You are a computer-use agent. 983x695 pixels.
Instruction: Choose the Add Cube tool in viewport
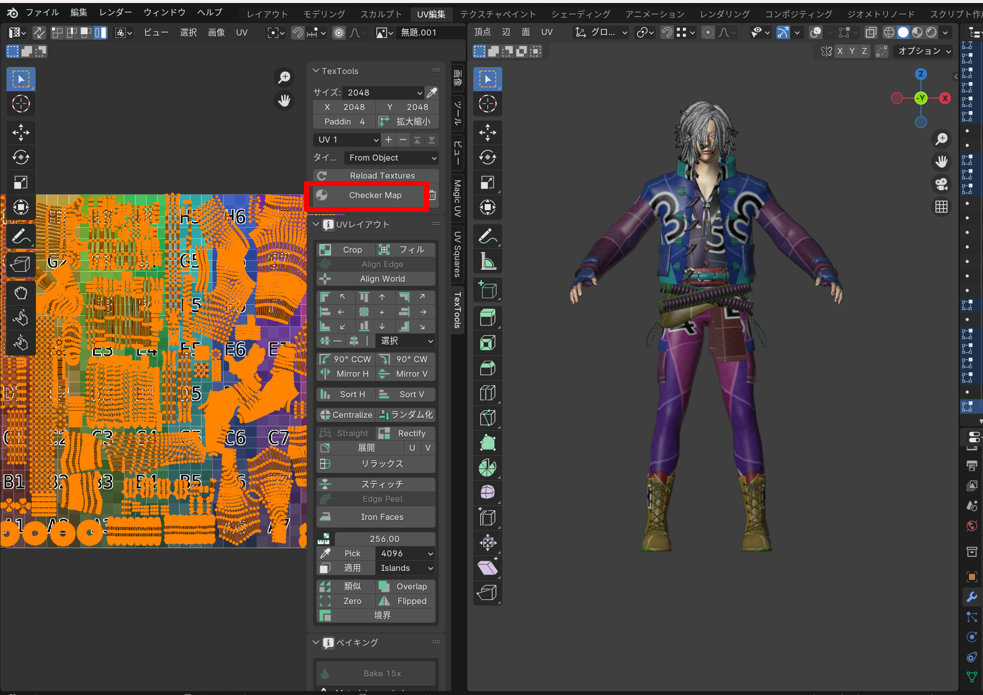(488, 291)
